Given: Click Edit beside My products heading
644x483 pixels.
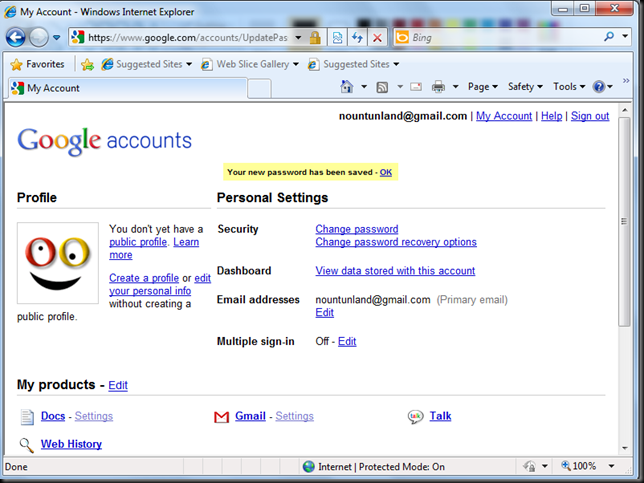Looking at the screenshot, I should (x=118, y=385).
